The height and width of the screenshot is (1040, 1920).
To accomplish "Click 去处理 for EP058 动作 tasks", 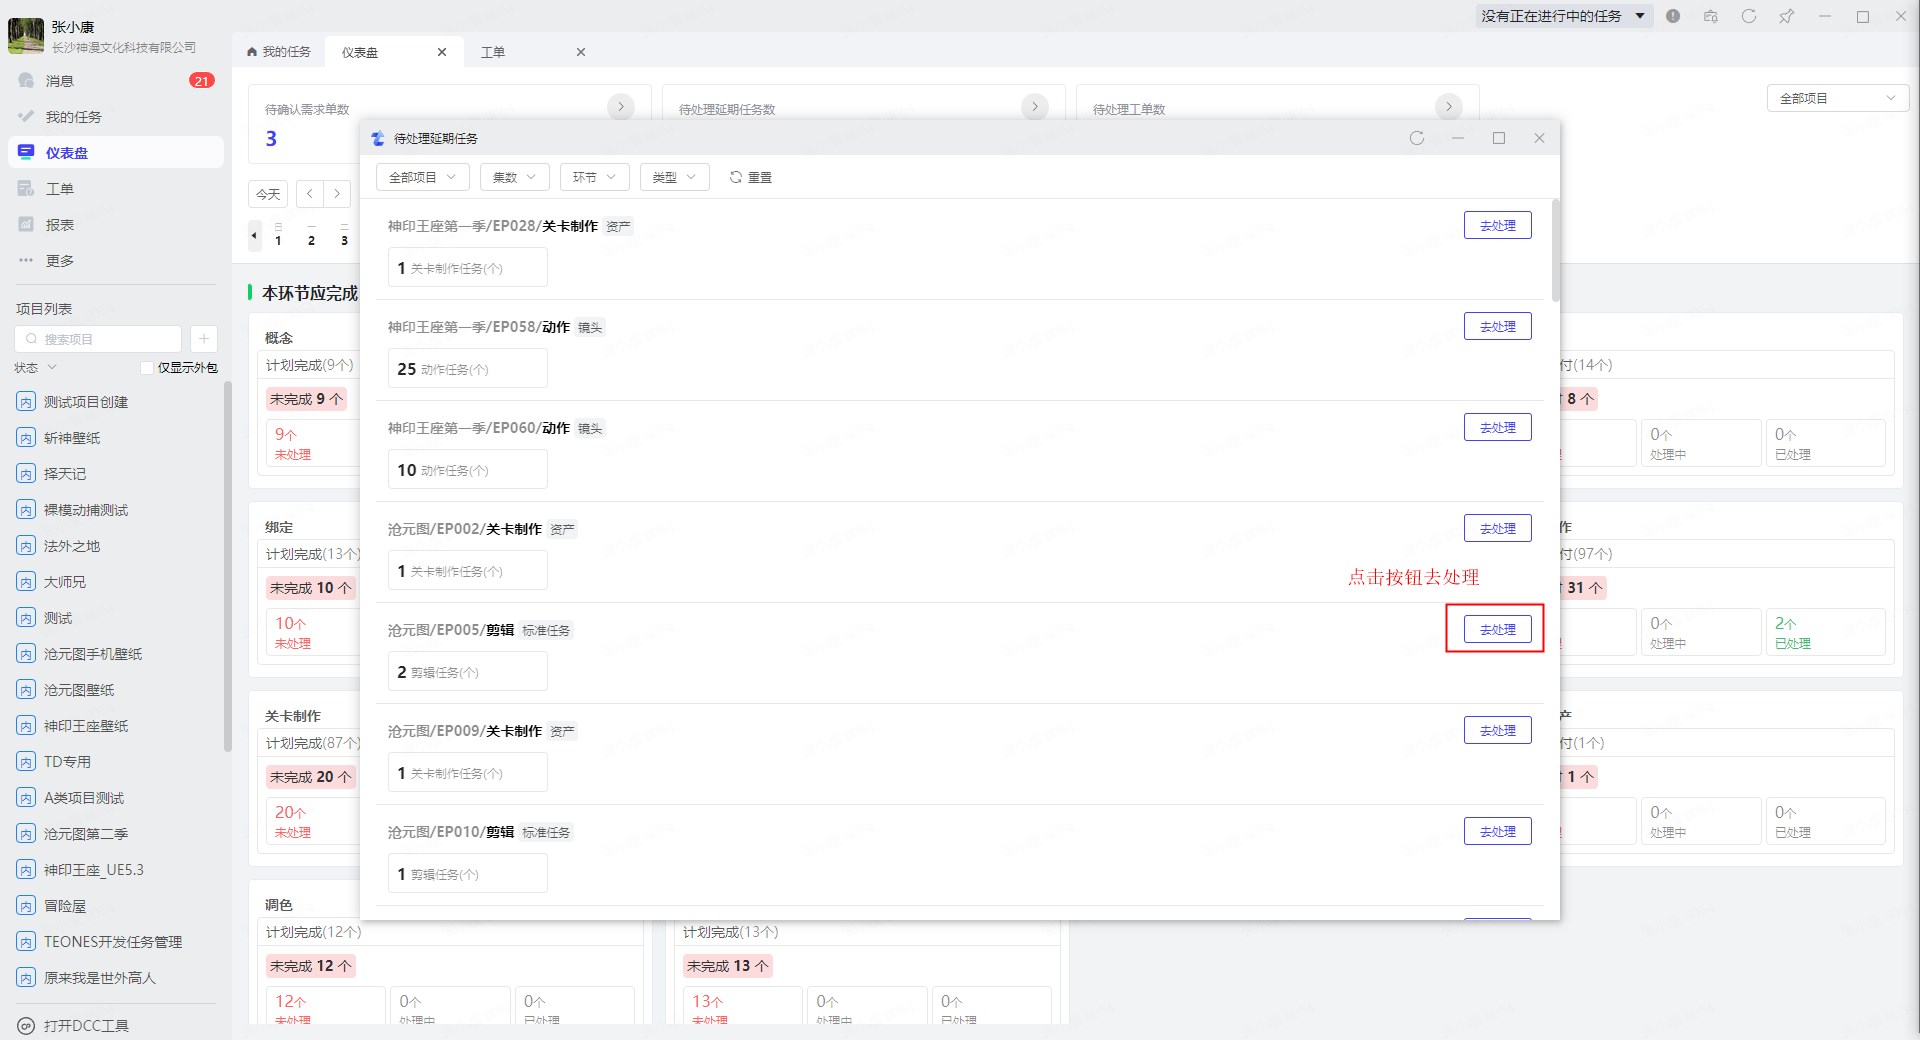I will [x=1497, y=326].
